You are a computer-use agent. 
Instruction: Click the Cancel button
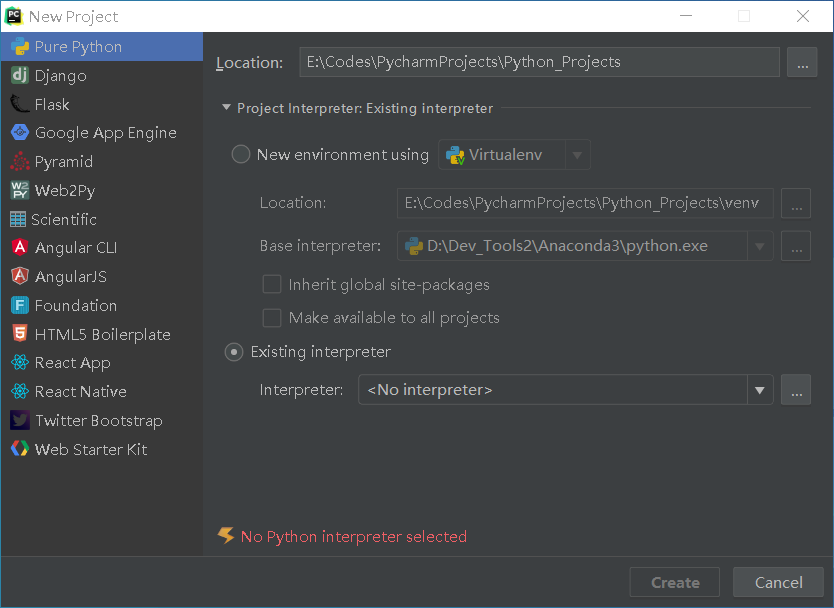coord(778,582)
